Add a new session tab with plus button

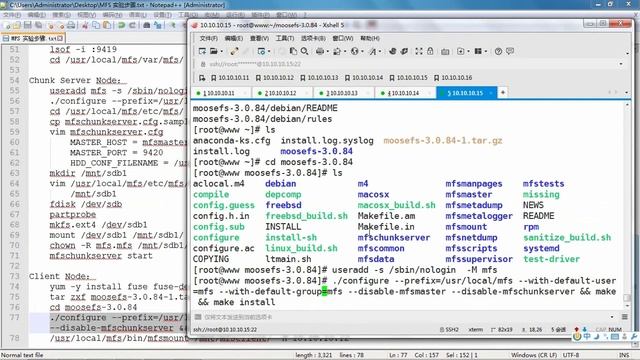tap(503, 93)
